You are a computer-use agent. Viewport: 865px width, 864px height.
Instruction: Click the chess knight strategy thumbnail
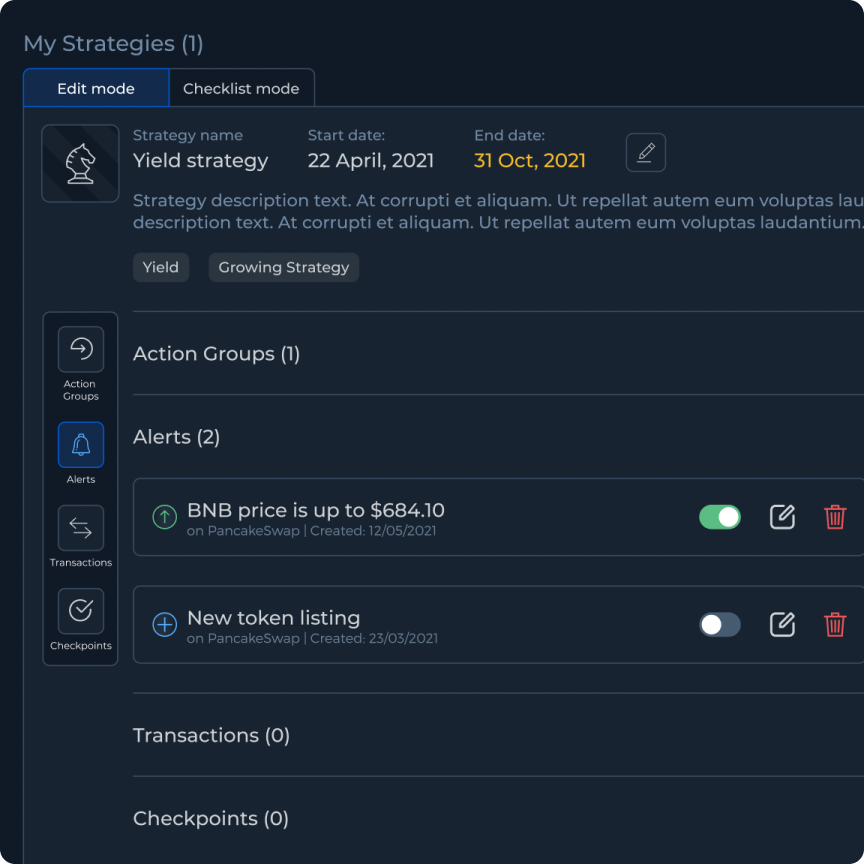80,163
